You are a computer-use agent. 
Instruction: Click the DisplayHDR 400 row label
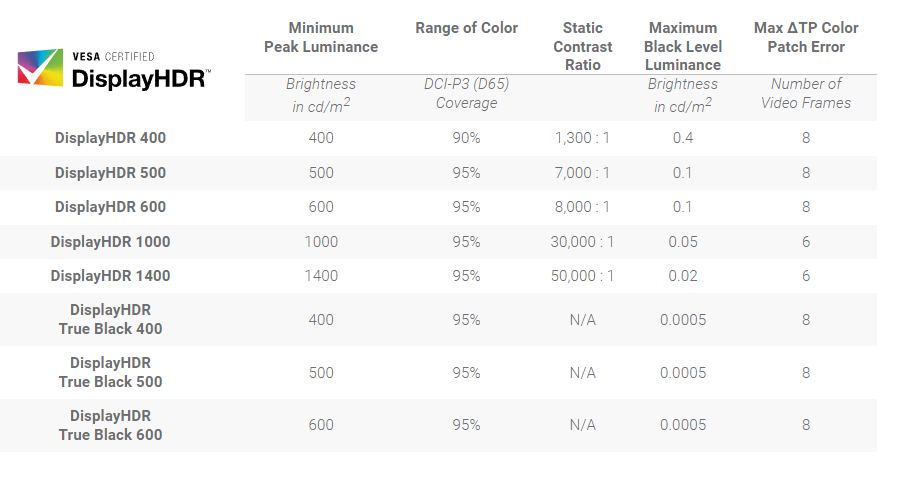(x=110, y=138)
